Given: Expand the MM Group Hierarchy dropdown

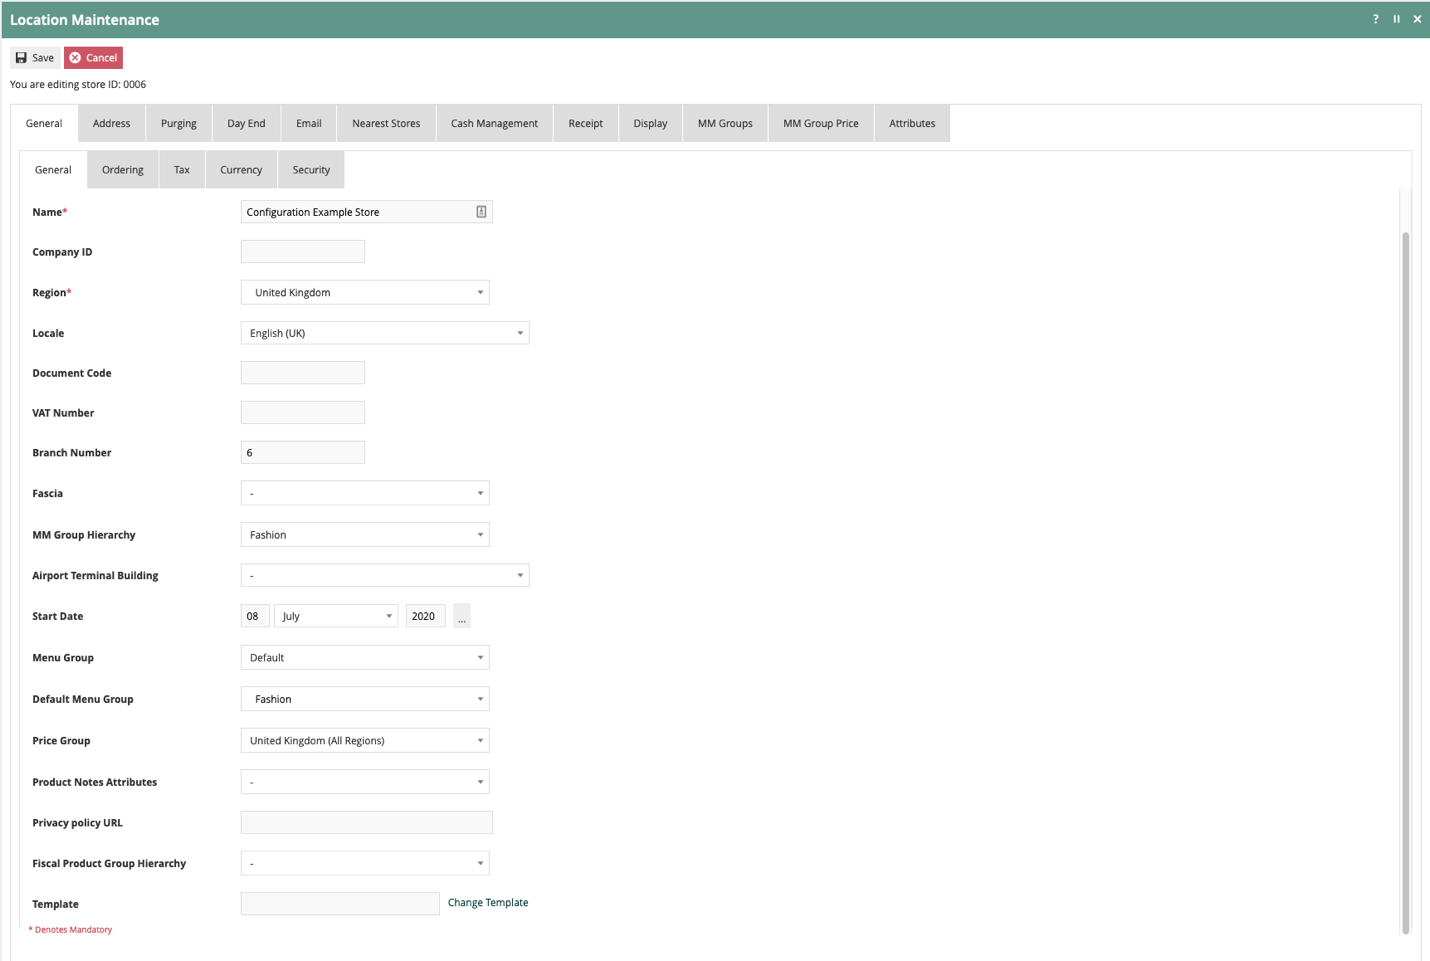Looking at the screenshot, I should click(x=365, y=535).
